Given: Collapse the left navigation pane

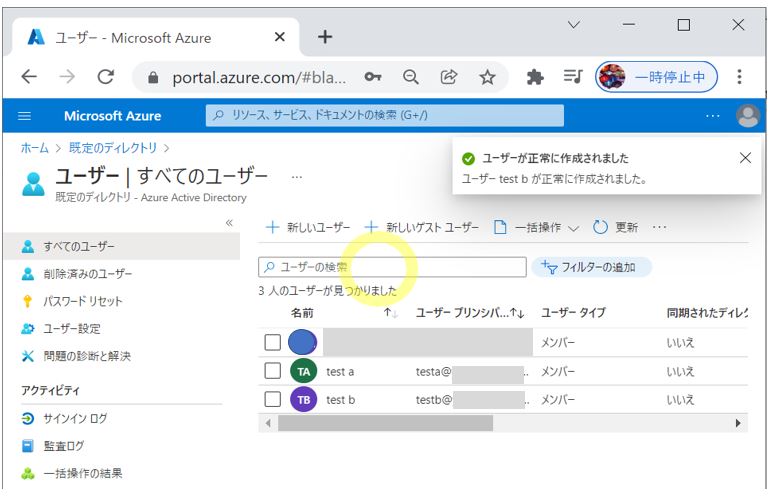Looking at the screenshot, I should 229,223.
